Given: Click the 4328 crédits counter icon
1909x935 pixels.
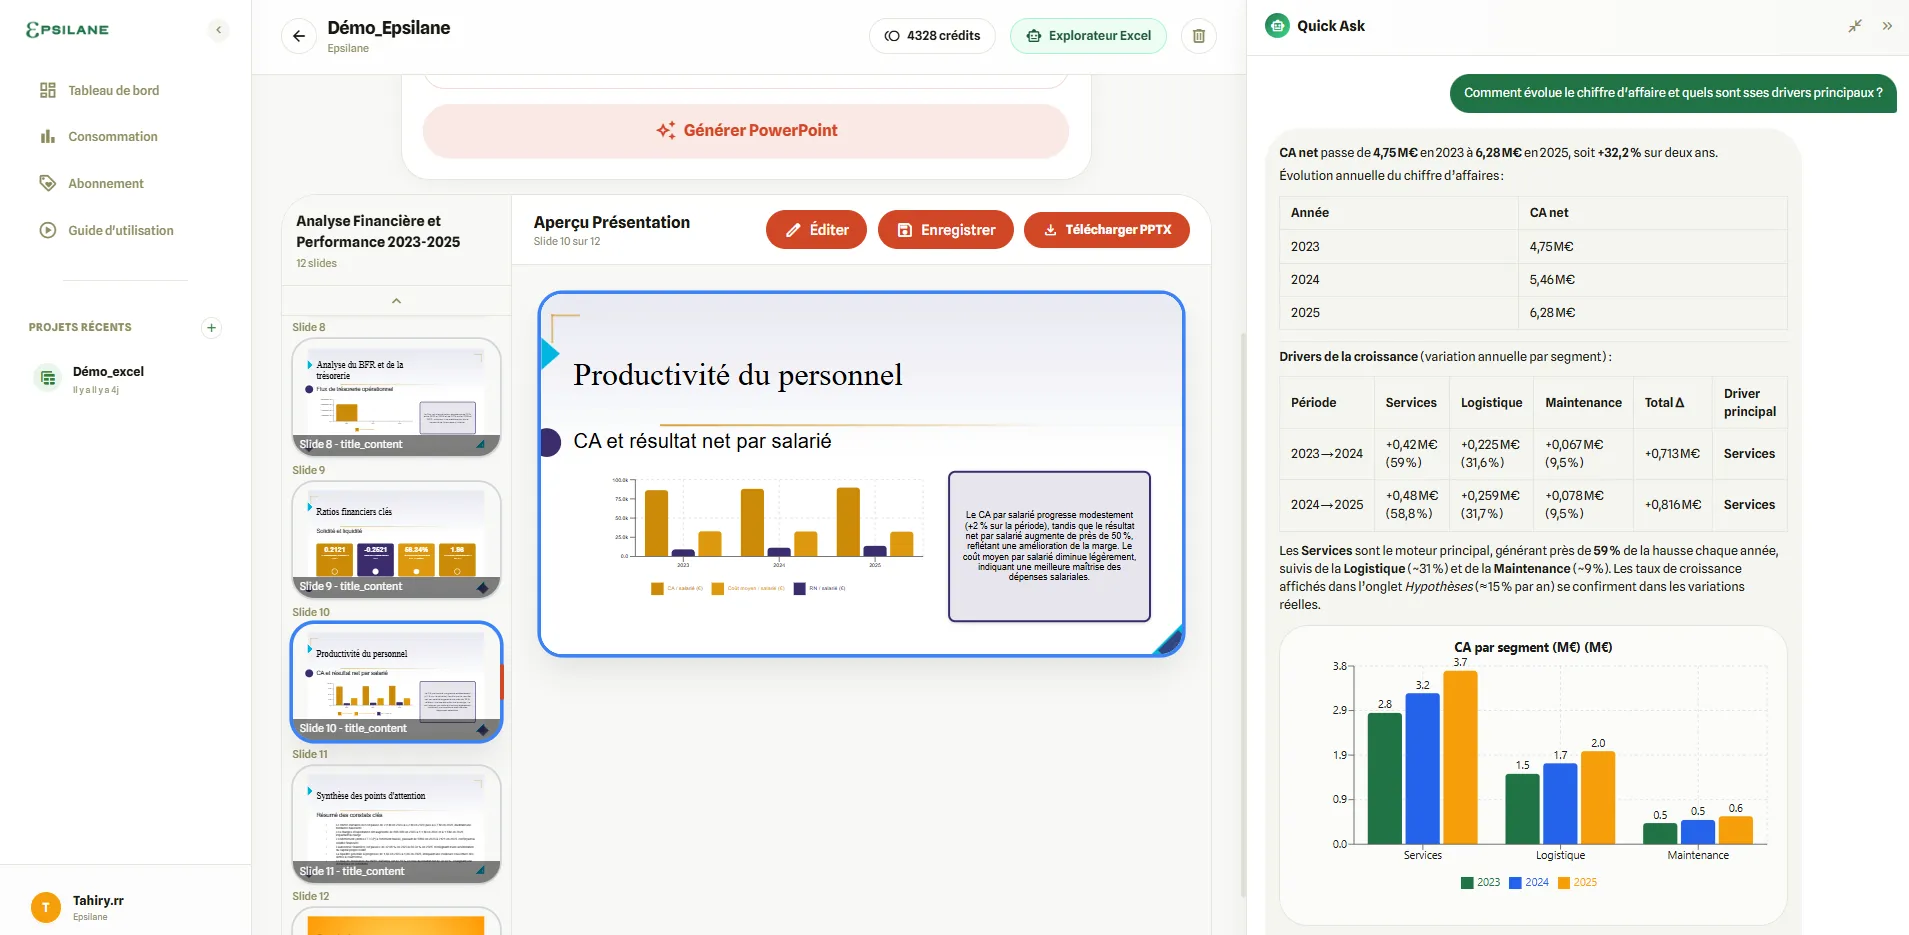Looking at the screenshot, I should pos(889,35).
